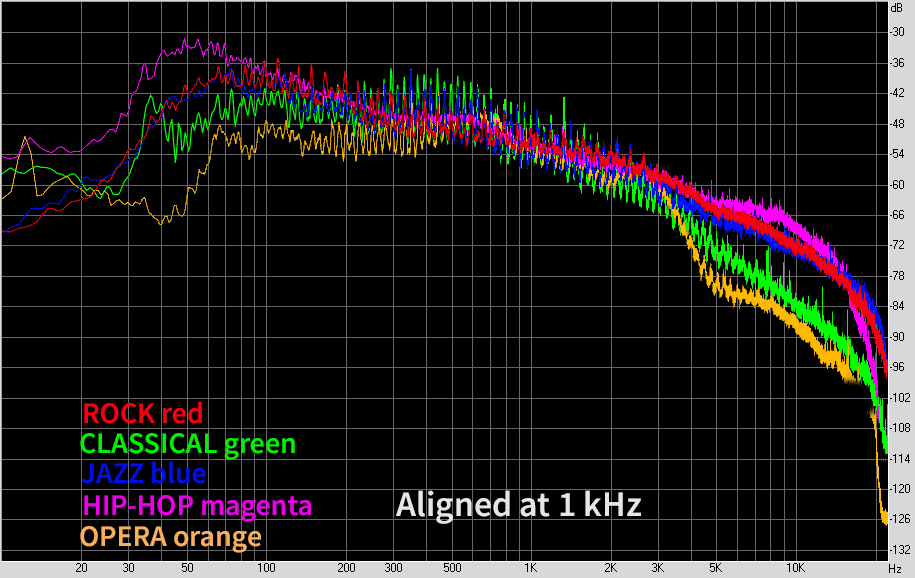Click the -36 dB scale value
The image size is (915, 578).
[x=897, y=62]
